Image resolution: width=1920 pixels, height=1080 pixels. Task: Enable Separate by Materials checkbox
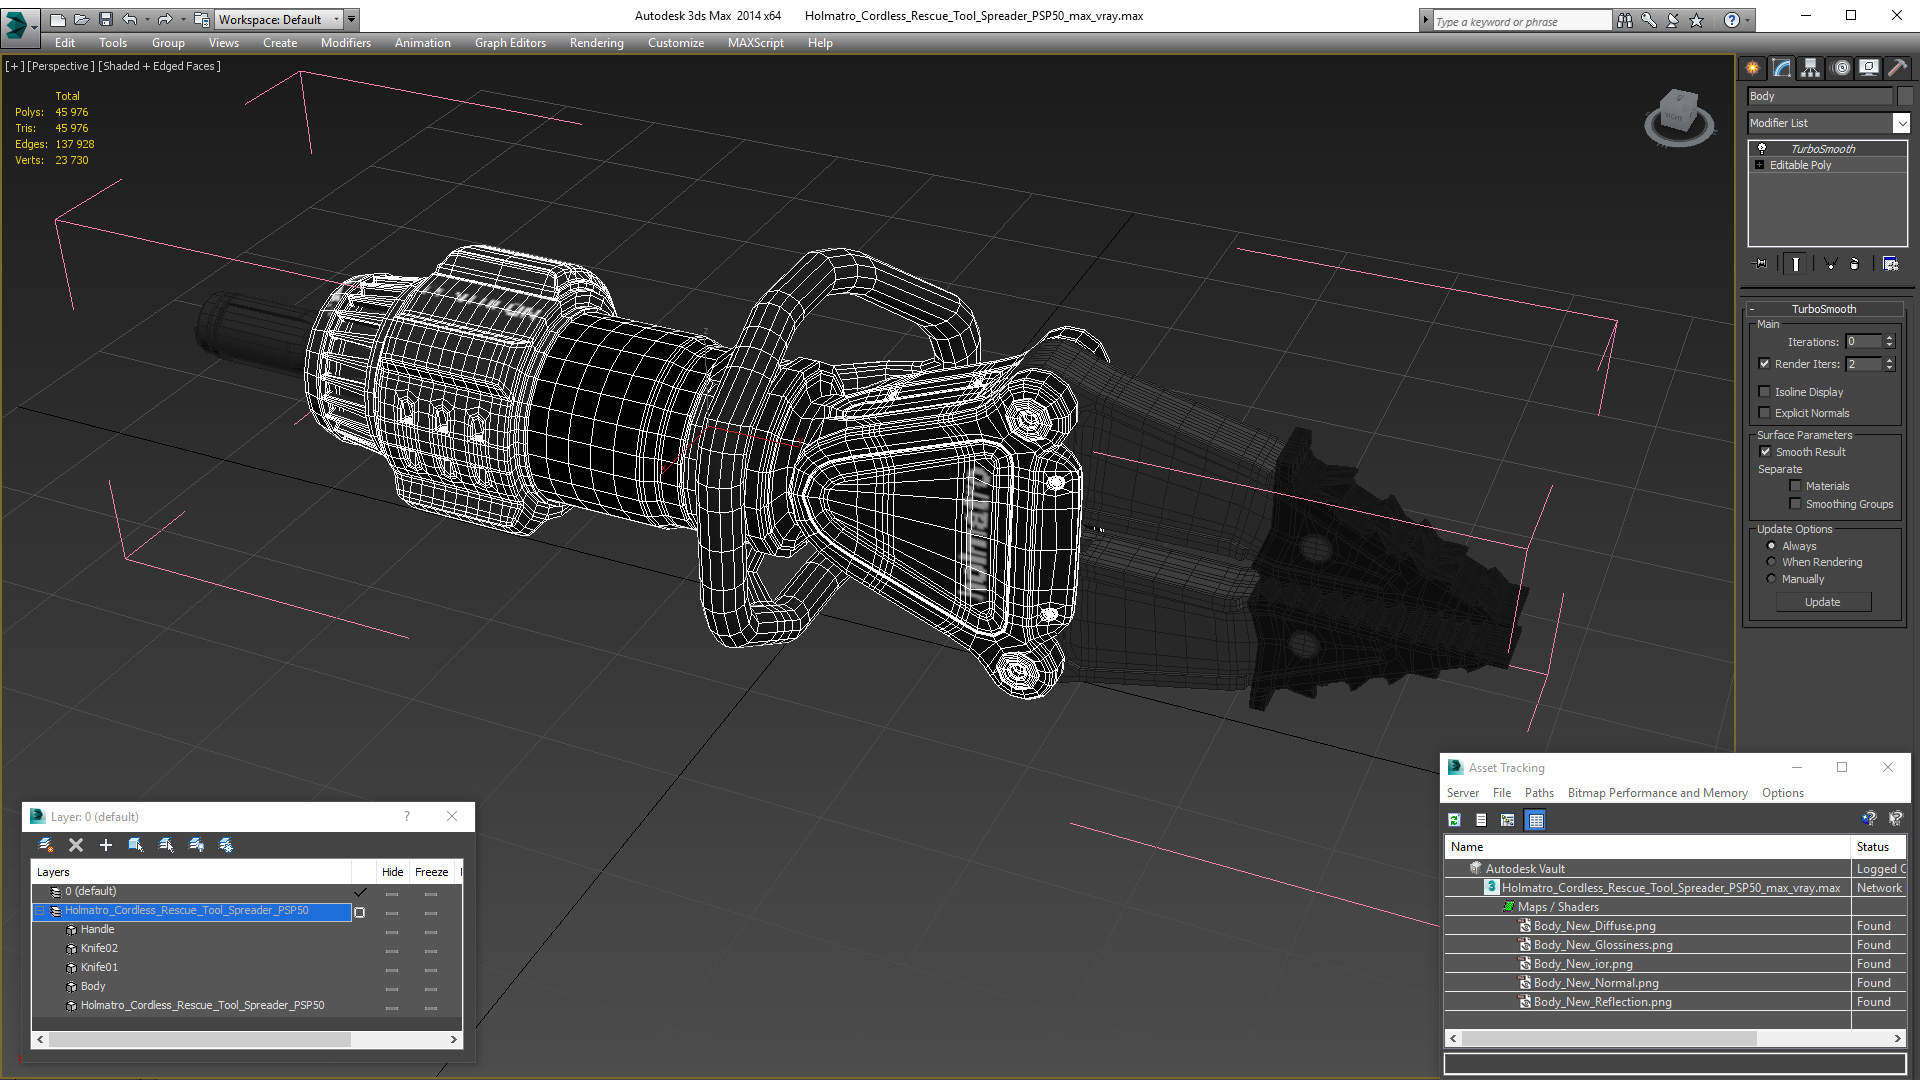pos(1796,486)
